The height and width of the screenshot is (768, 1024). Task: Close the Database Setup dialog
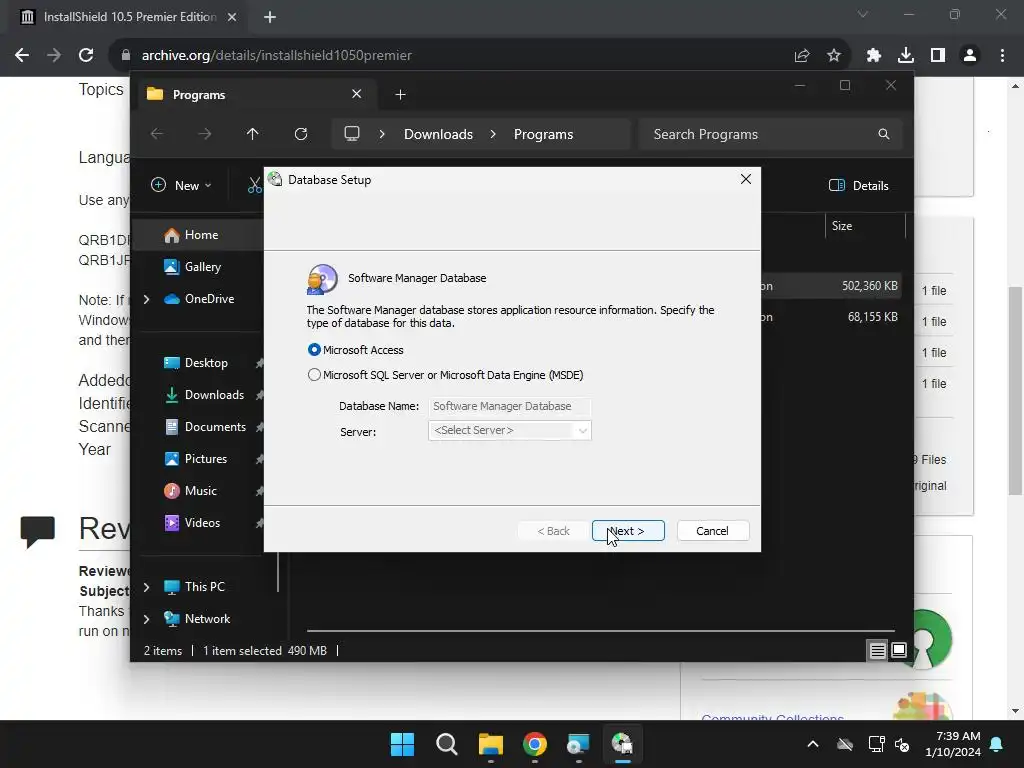(x=746, y=179)
